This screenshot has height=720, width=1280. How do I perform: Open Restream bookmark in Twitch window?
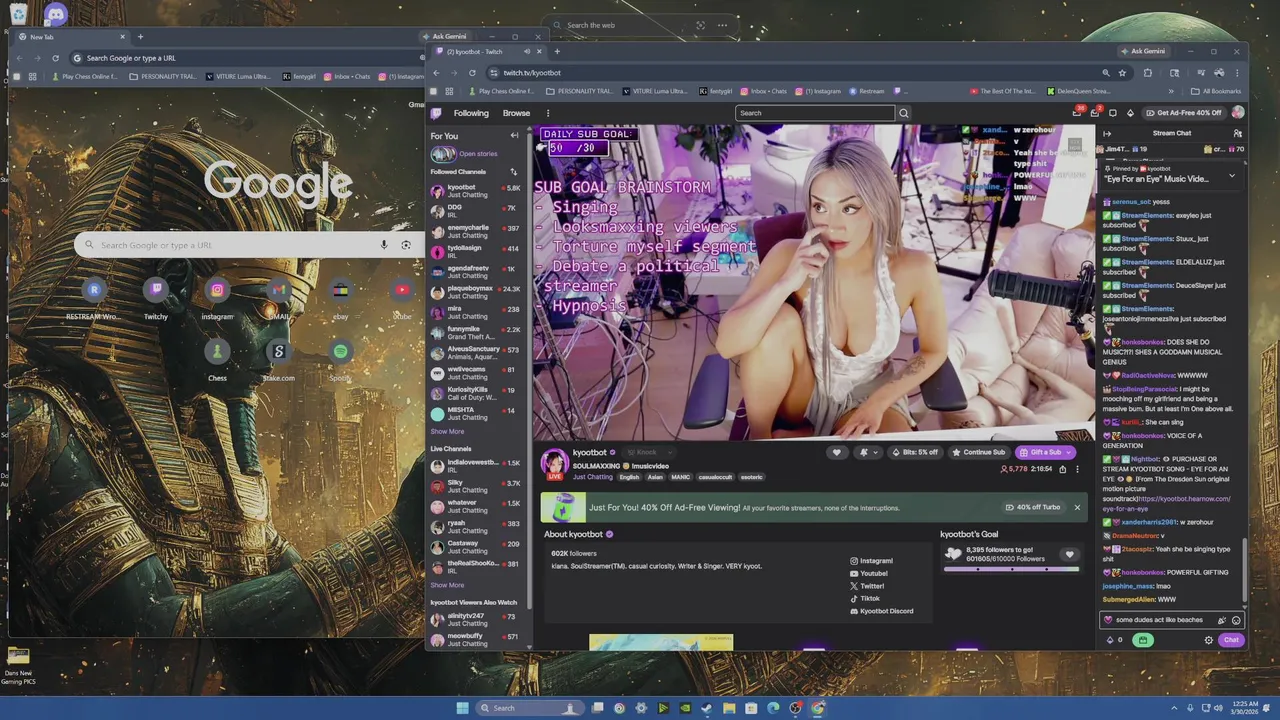pos(867,91)
